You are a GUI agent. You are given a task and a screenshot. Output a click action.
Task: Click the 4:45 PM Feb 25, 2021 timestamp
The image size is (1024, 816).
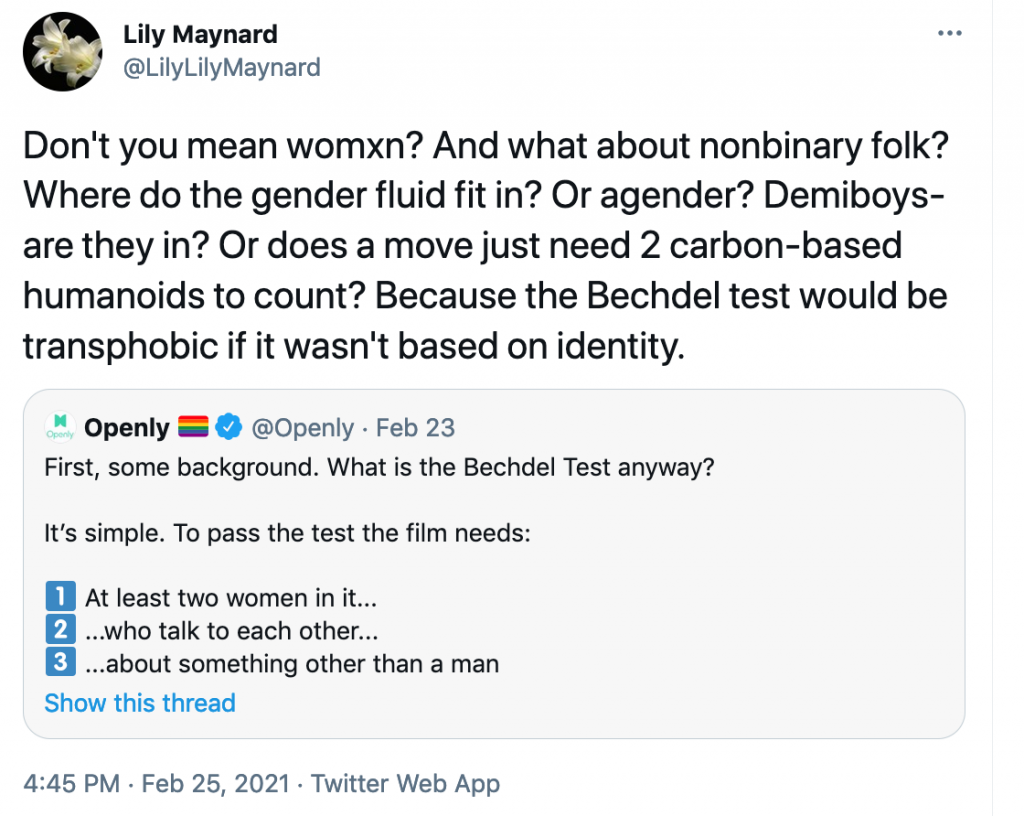click(157, 783)
